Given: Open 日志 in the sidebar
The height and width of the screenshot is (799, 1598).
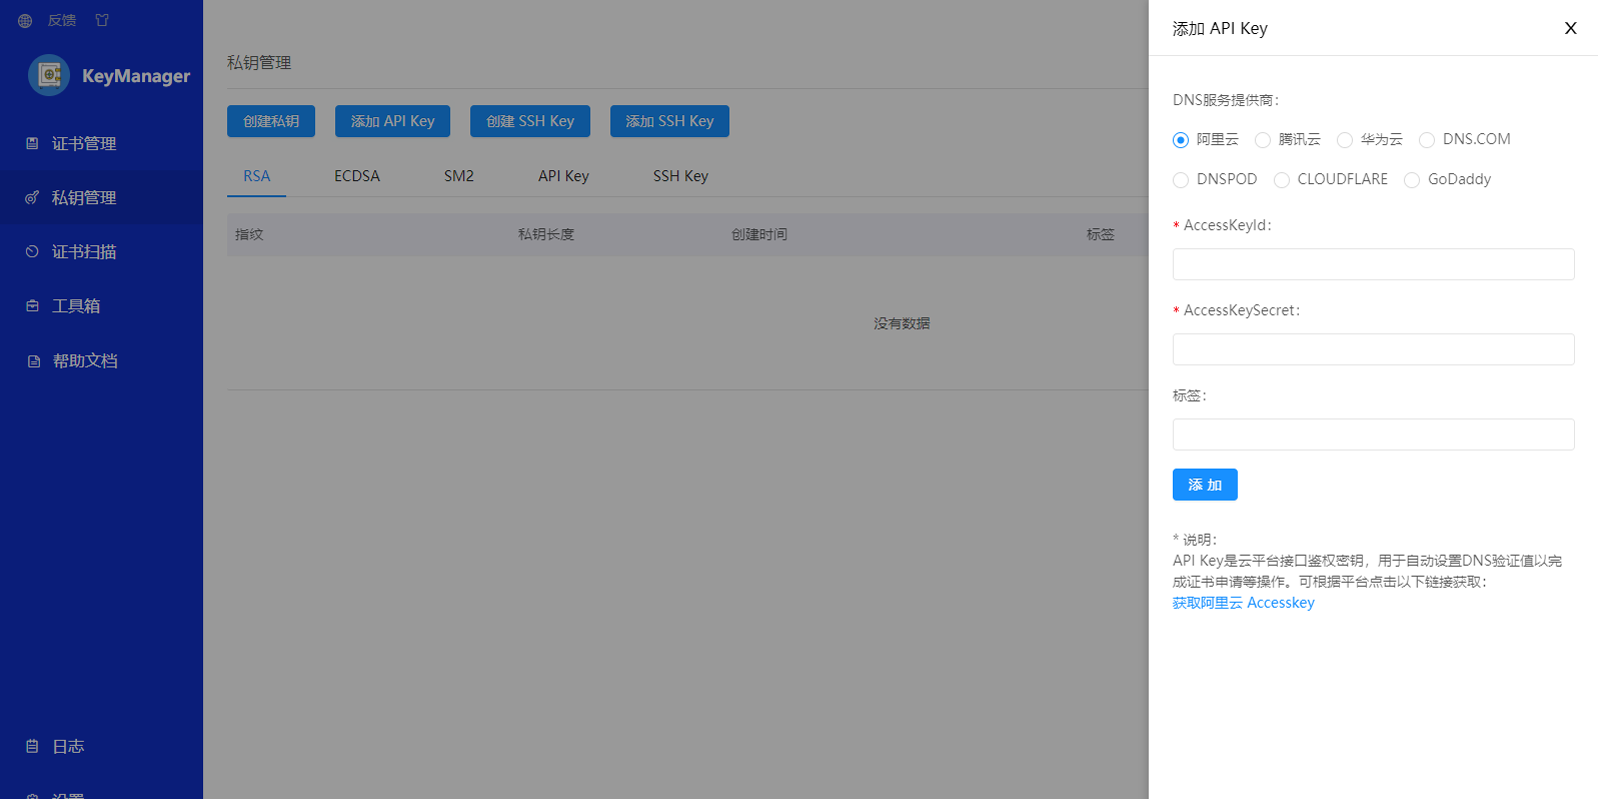Looking at the screenshot, I should [x=101, y=747].
